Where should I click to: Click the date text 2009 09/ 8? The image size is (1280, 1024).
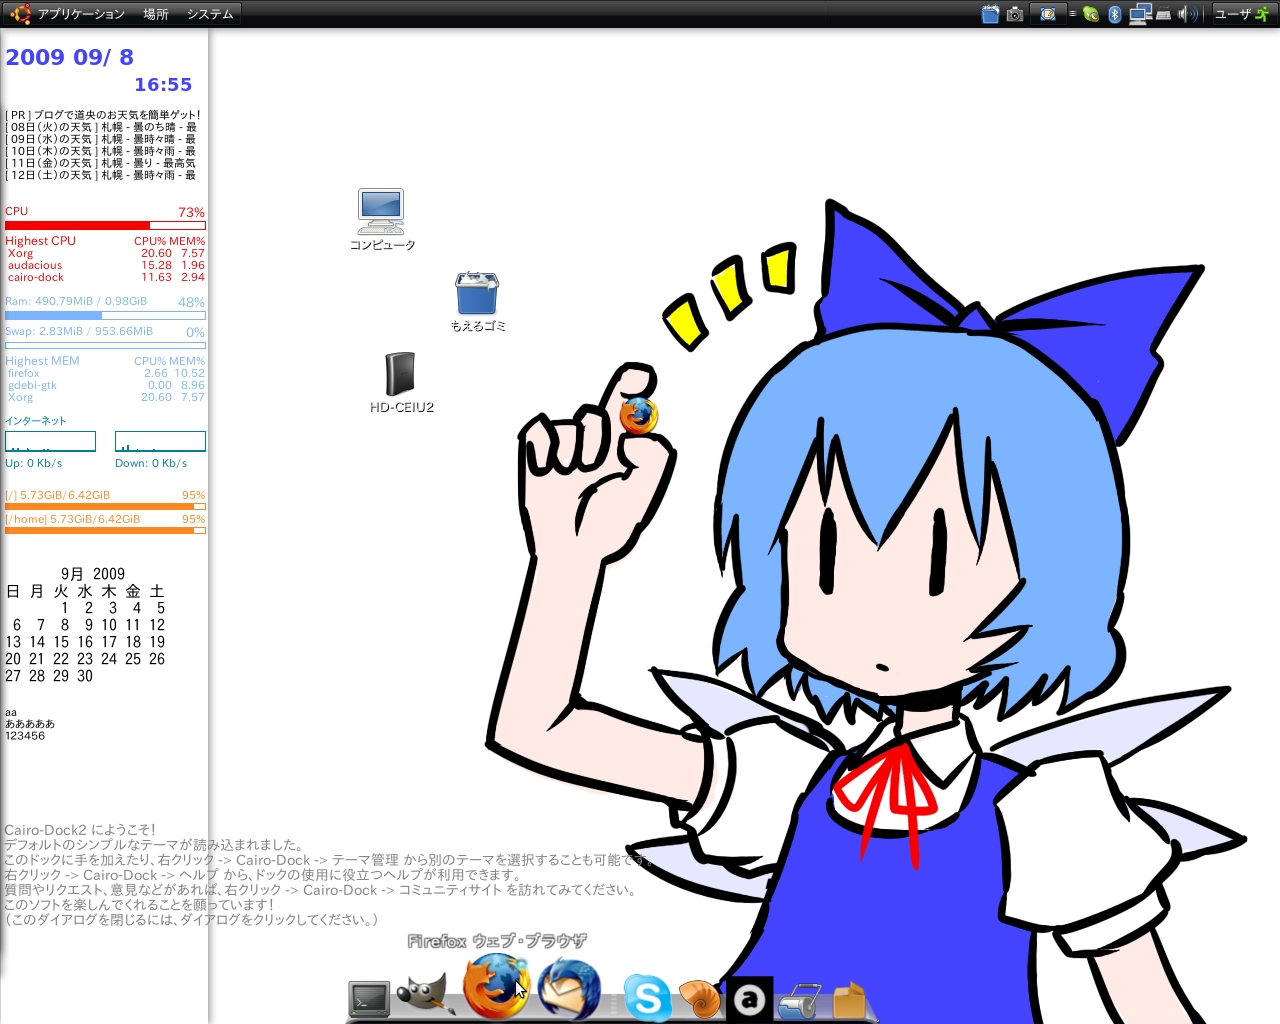[x=69, y=57]
